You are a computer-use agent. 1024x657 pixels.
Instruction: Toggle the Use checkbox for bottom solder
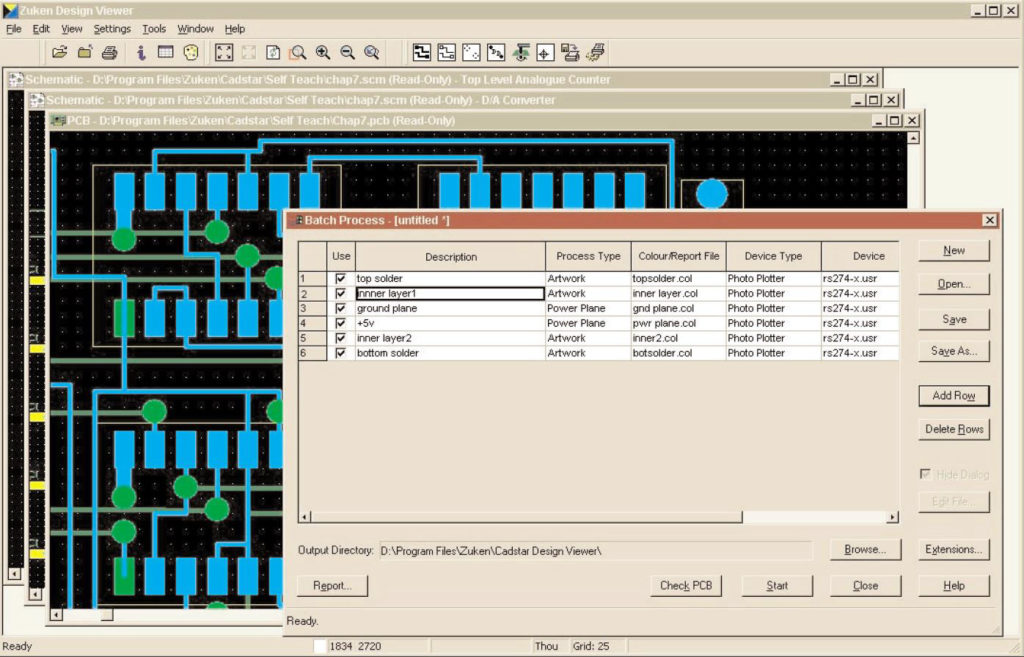tap(341, 353)
